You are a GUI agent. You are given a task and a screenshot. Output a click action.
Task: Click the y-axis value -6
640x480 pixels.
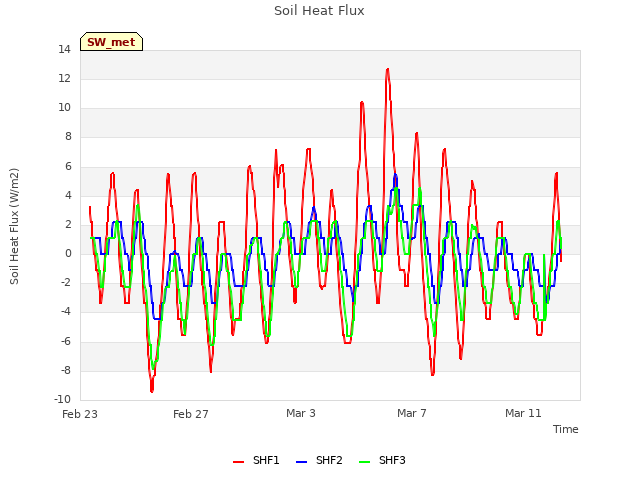(x=66, y=342)
